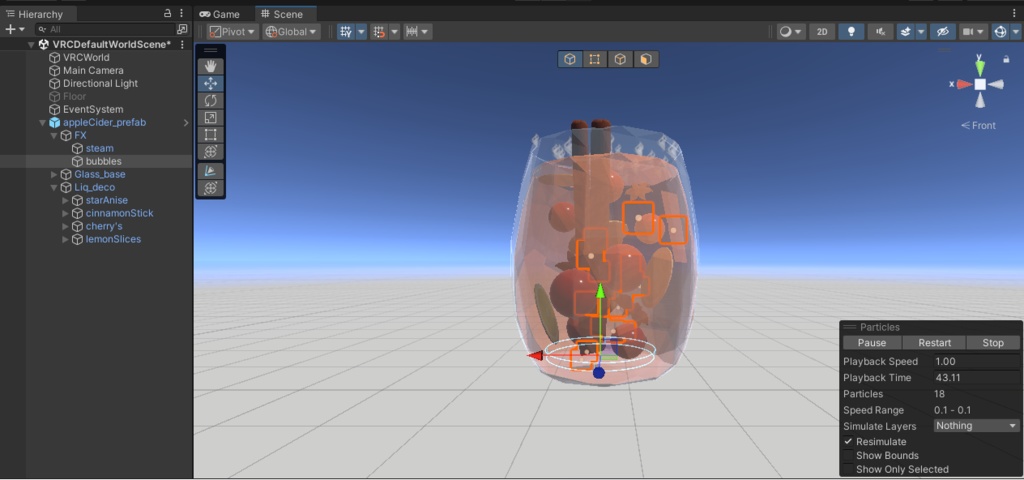Collapse the Liq_deco node
This screenshot has width=1024, height=480.
tap(54, 187)
